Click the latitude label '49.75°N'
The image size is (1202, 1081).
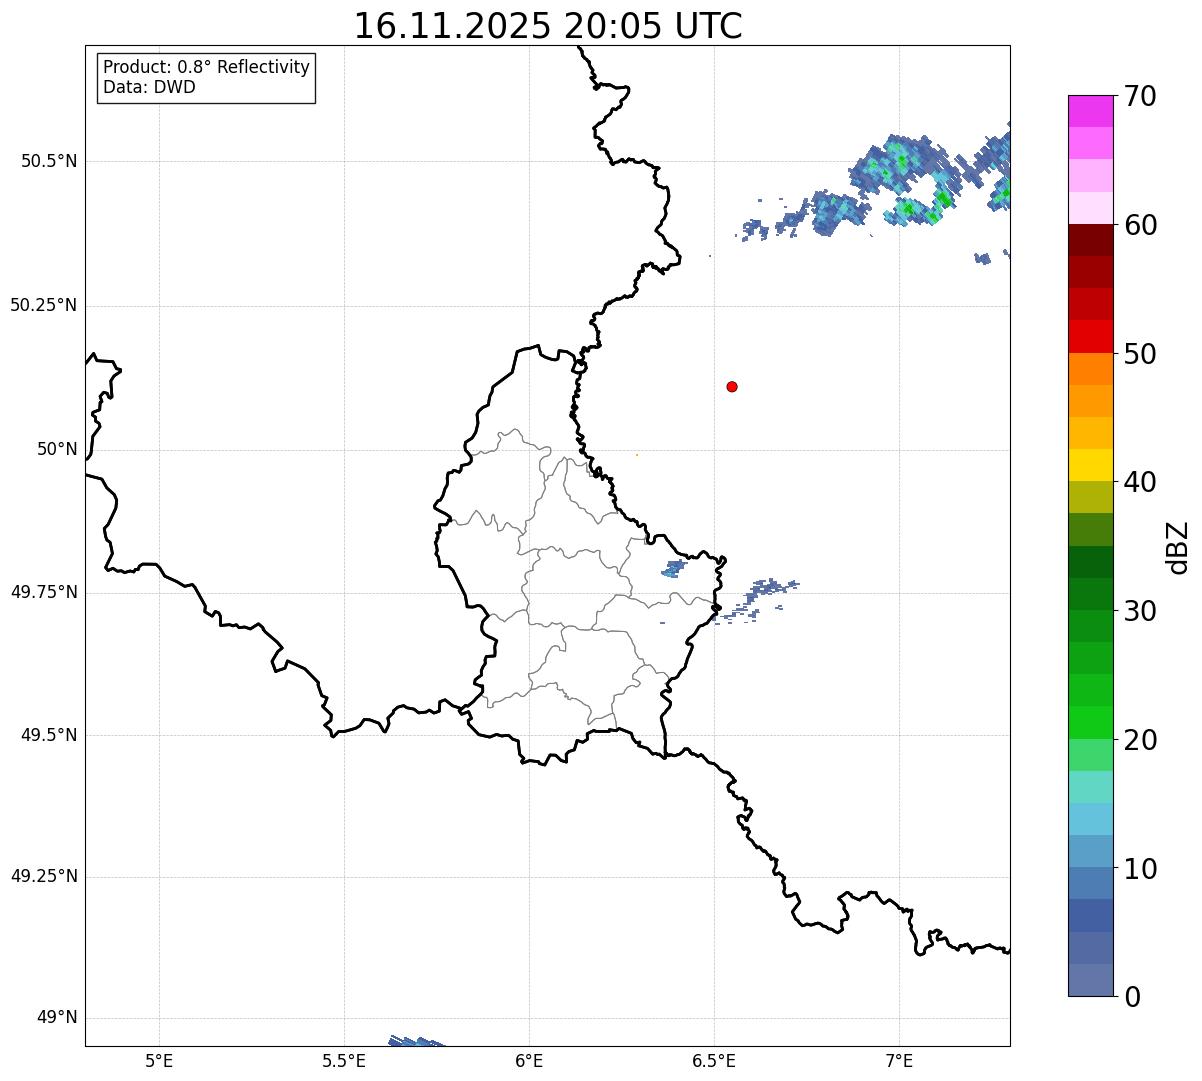44,592
